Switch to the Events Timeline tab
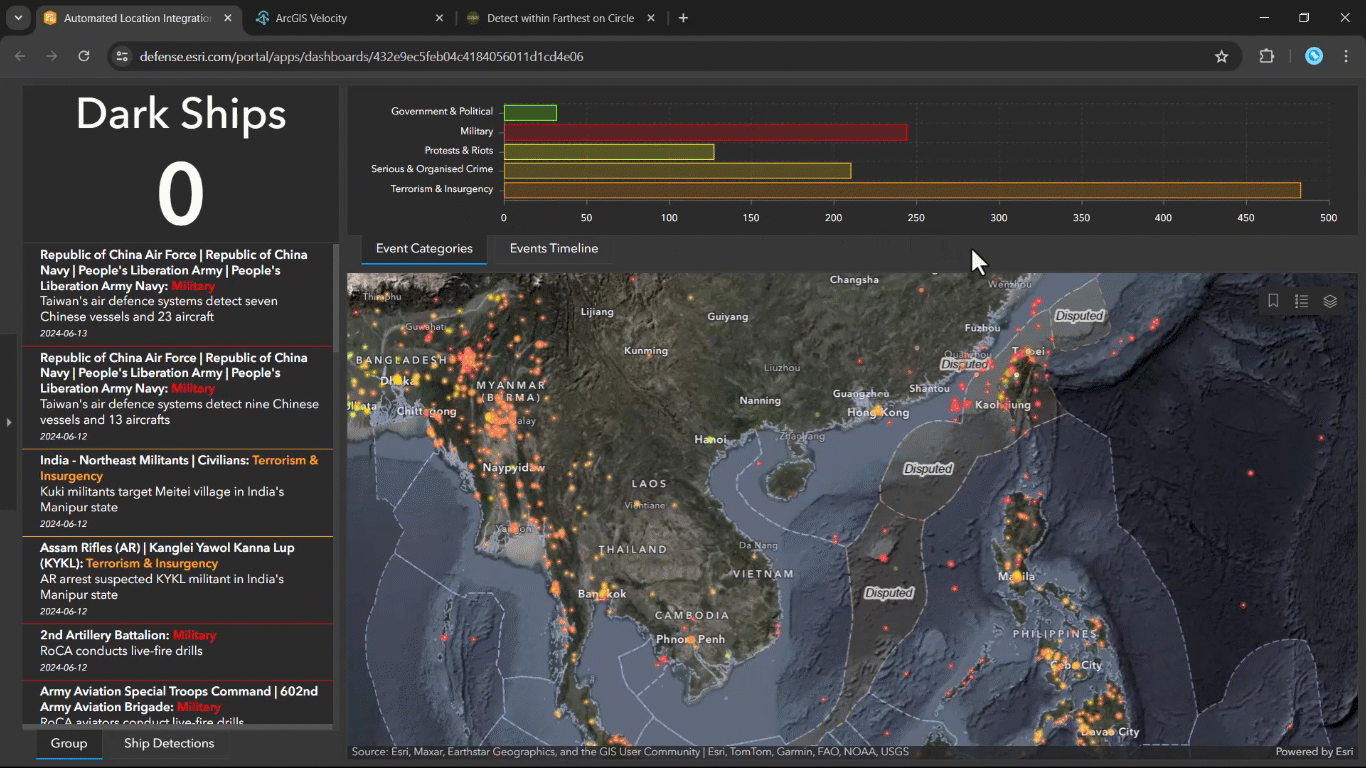 coord(553,248)
